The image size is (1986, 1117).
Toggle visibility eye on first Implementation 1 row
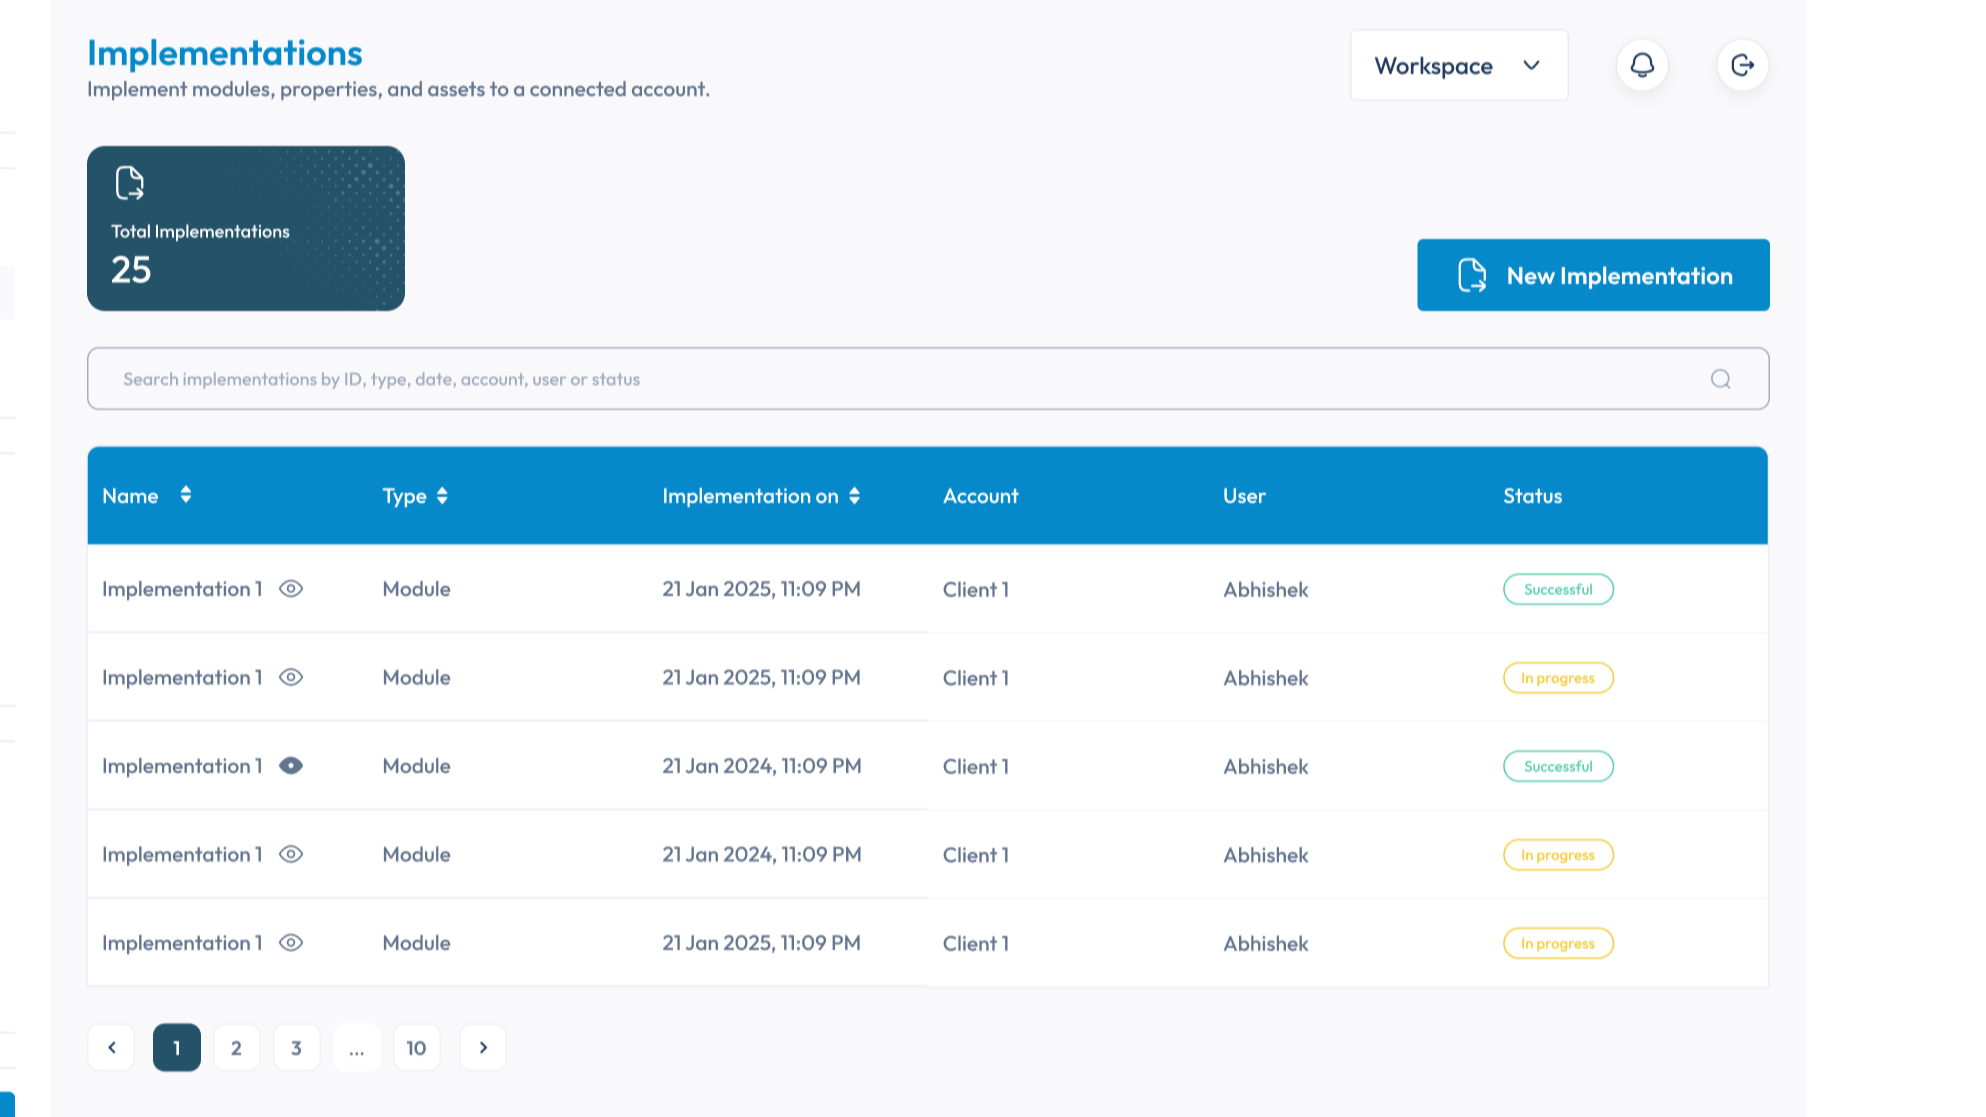(290, 589)
